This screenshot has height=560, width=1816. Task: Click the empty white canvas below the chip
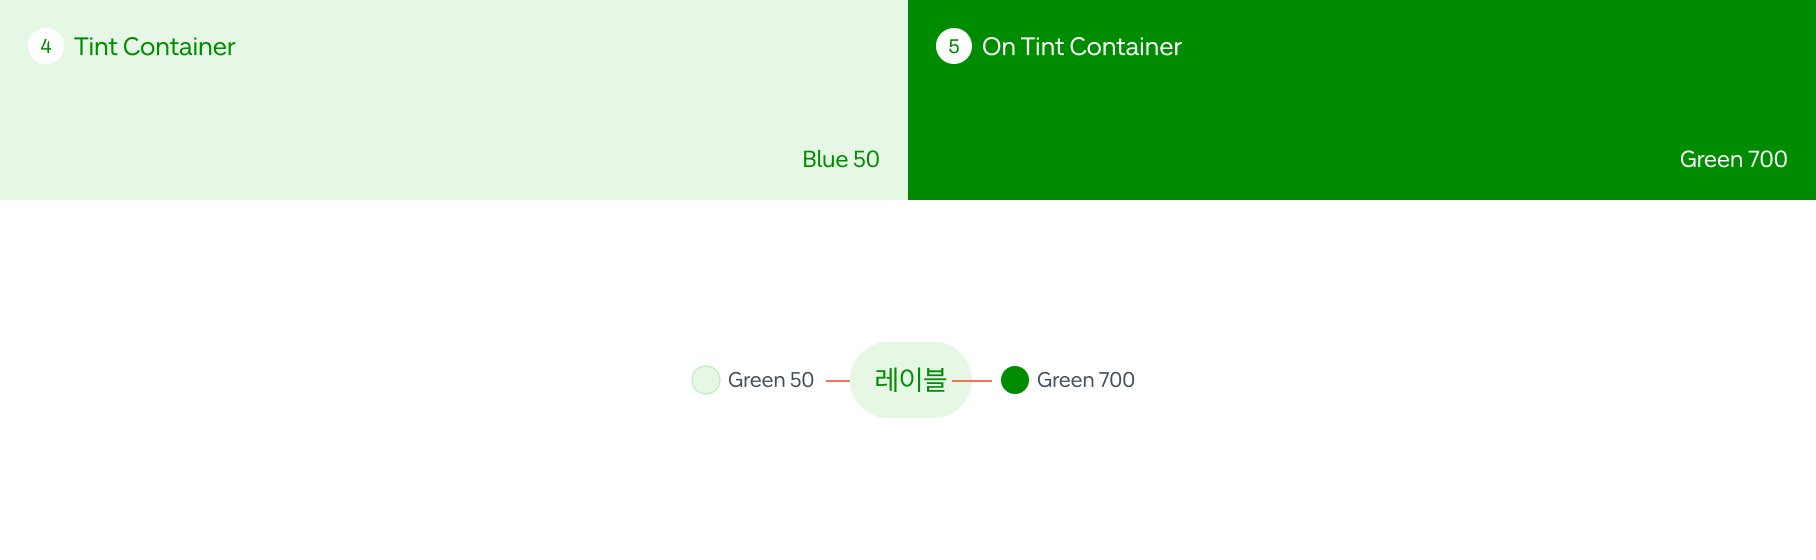click(x=910, y=490)
